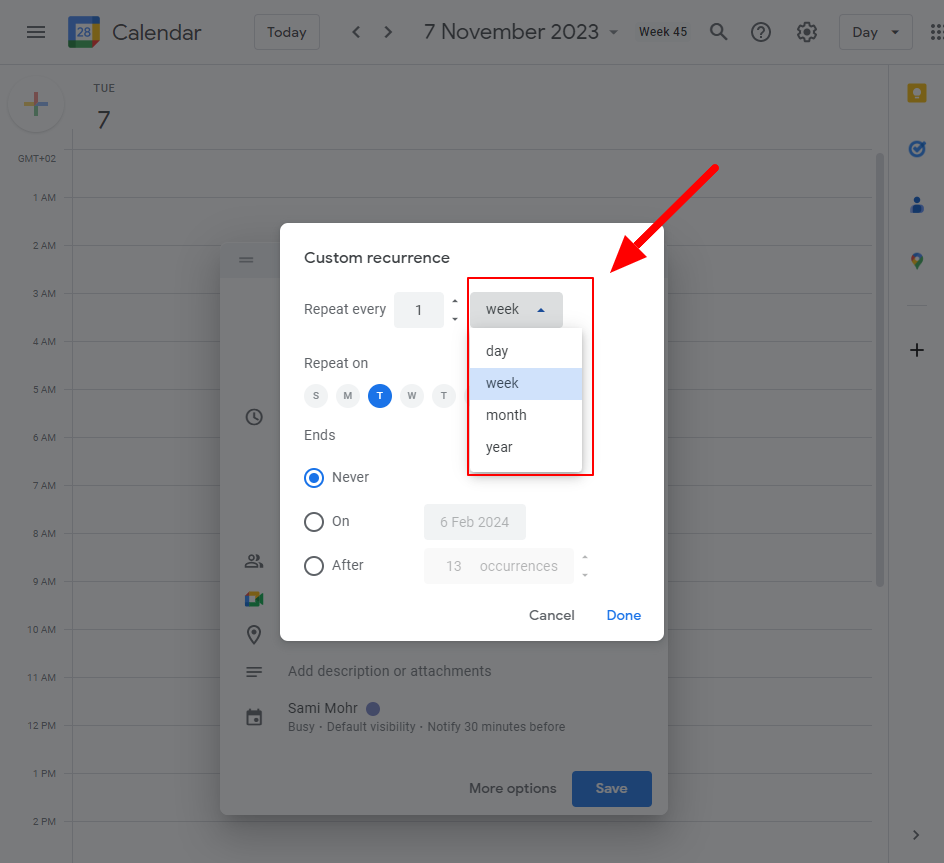The image size is (944, 863).
Task: Choose month from the frequency list
Action: click(x=507, y=416)
